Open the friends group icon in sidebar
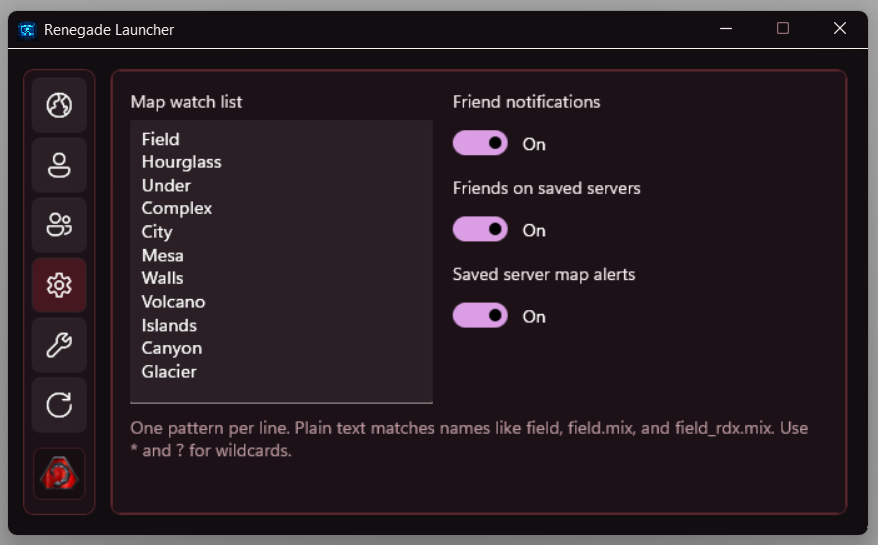Screen dimensions: 878x545 [59, 225]
